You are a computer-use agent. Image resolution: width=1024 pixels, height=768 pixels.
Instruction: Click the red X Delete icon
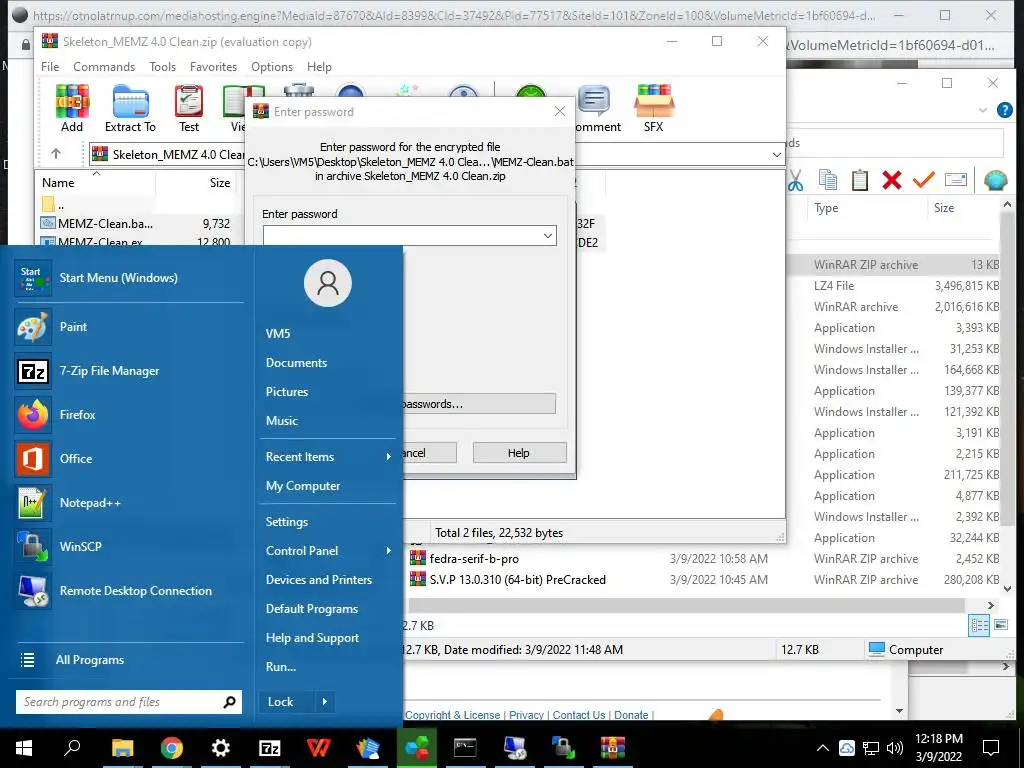(891, 180)
